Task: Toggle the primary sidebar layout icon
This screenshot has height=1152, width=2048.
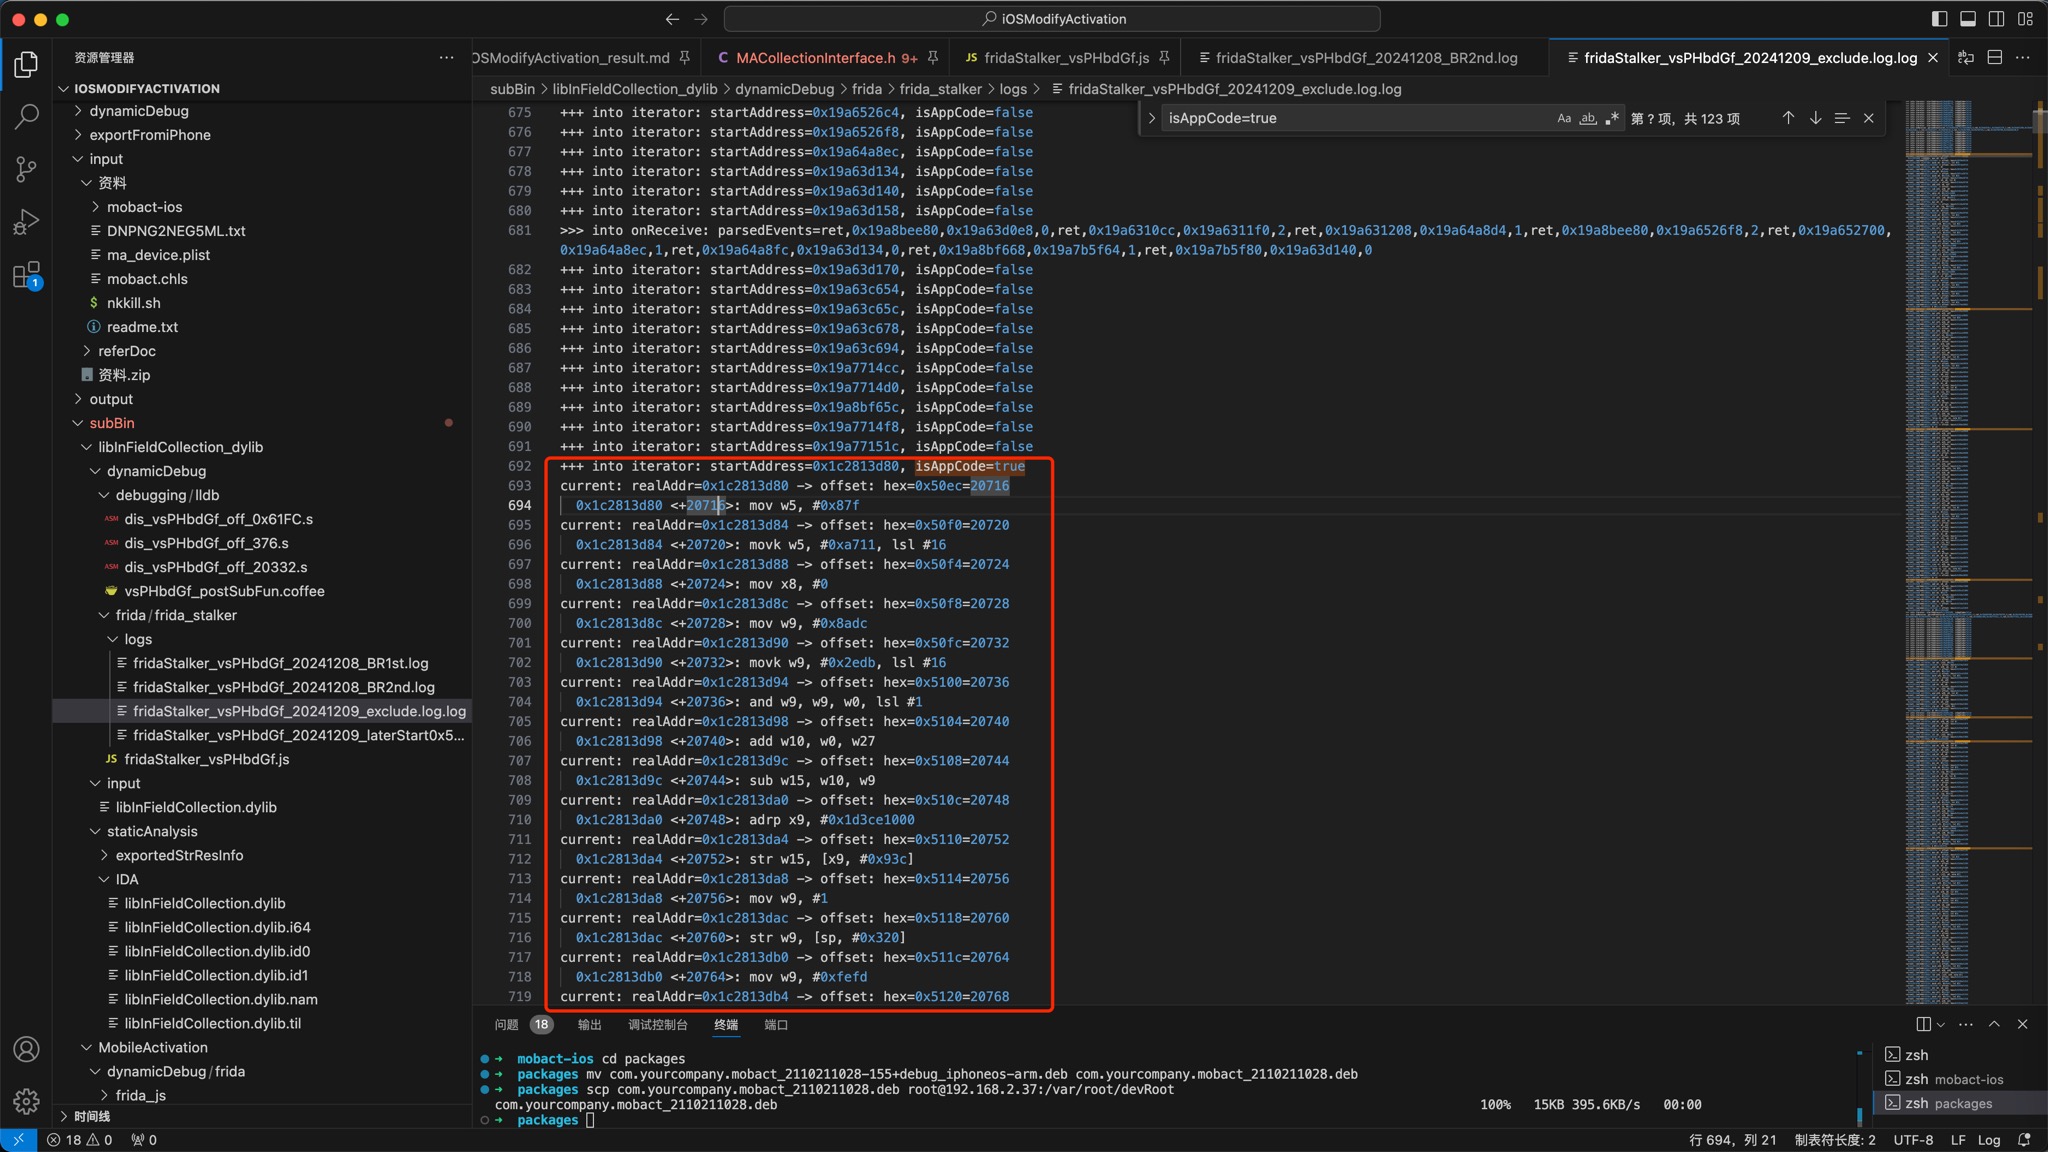Action: tap(1939, 19)
